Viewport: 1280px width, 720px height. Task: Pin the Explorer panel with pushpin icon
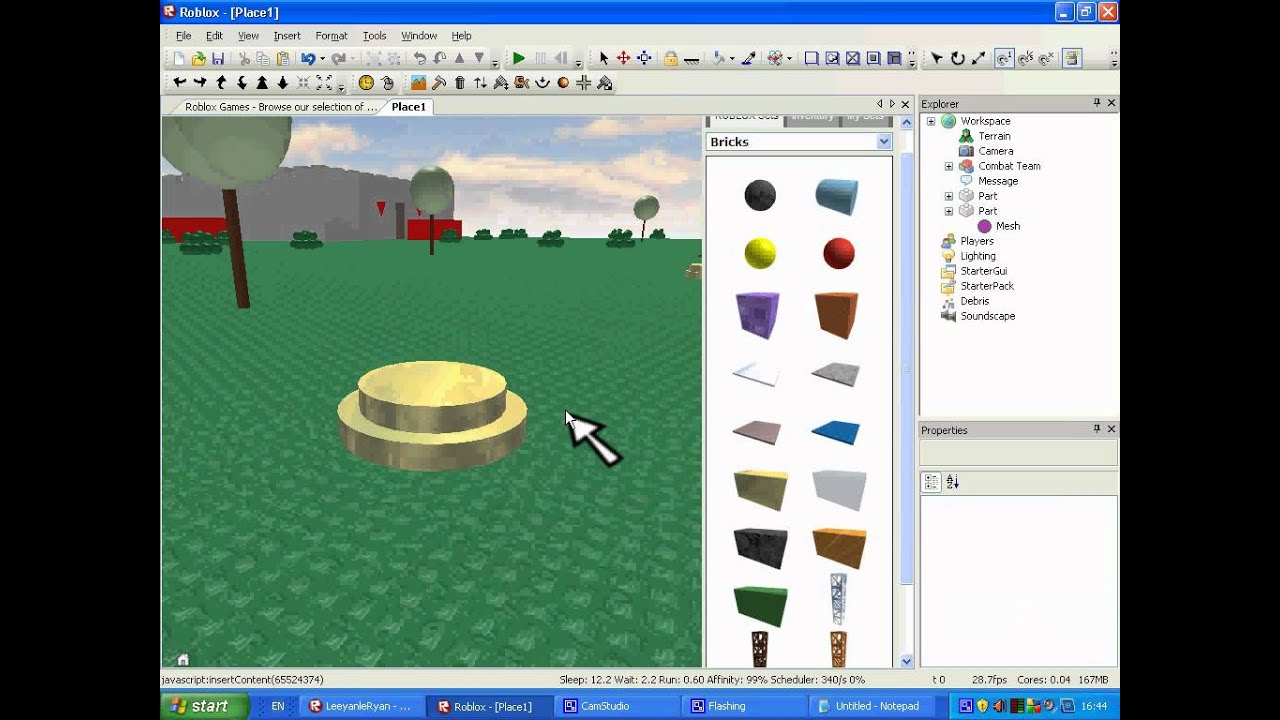(x=1097, y=103)
